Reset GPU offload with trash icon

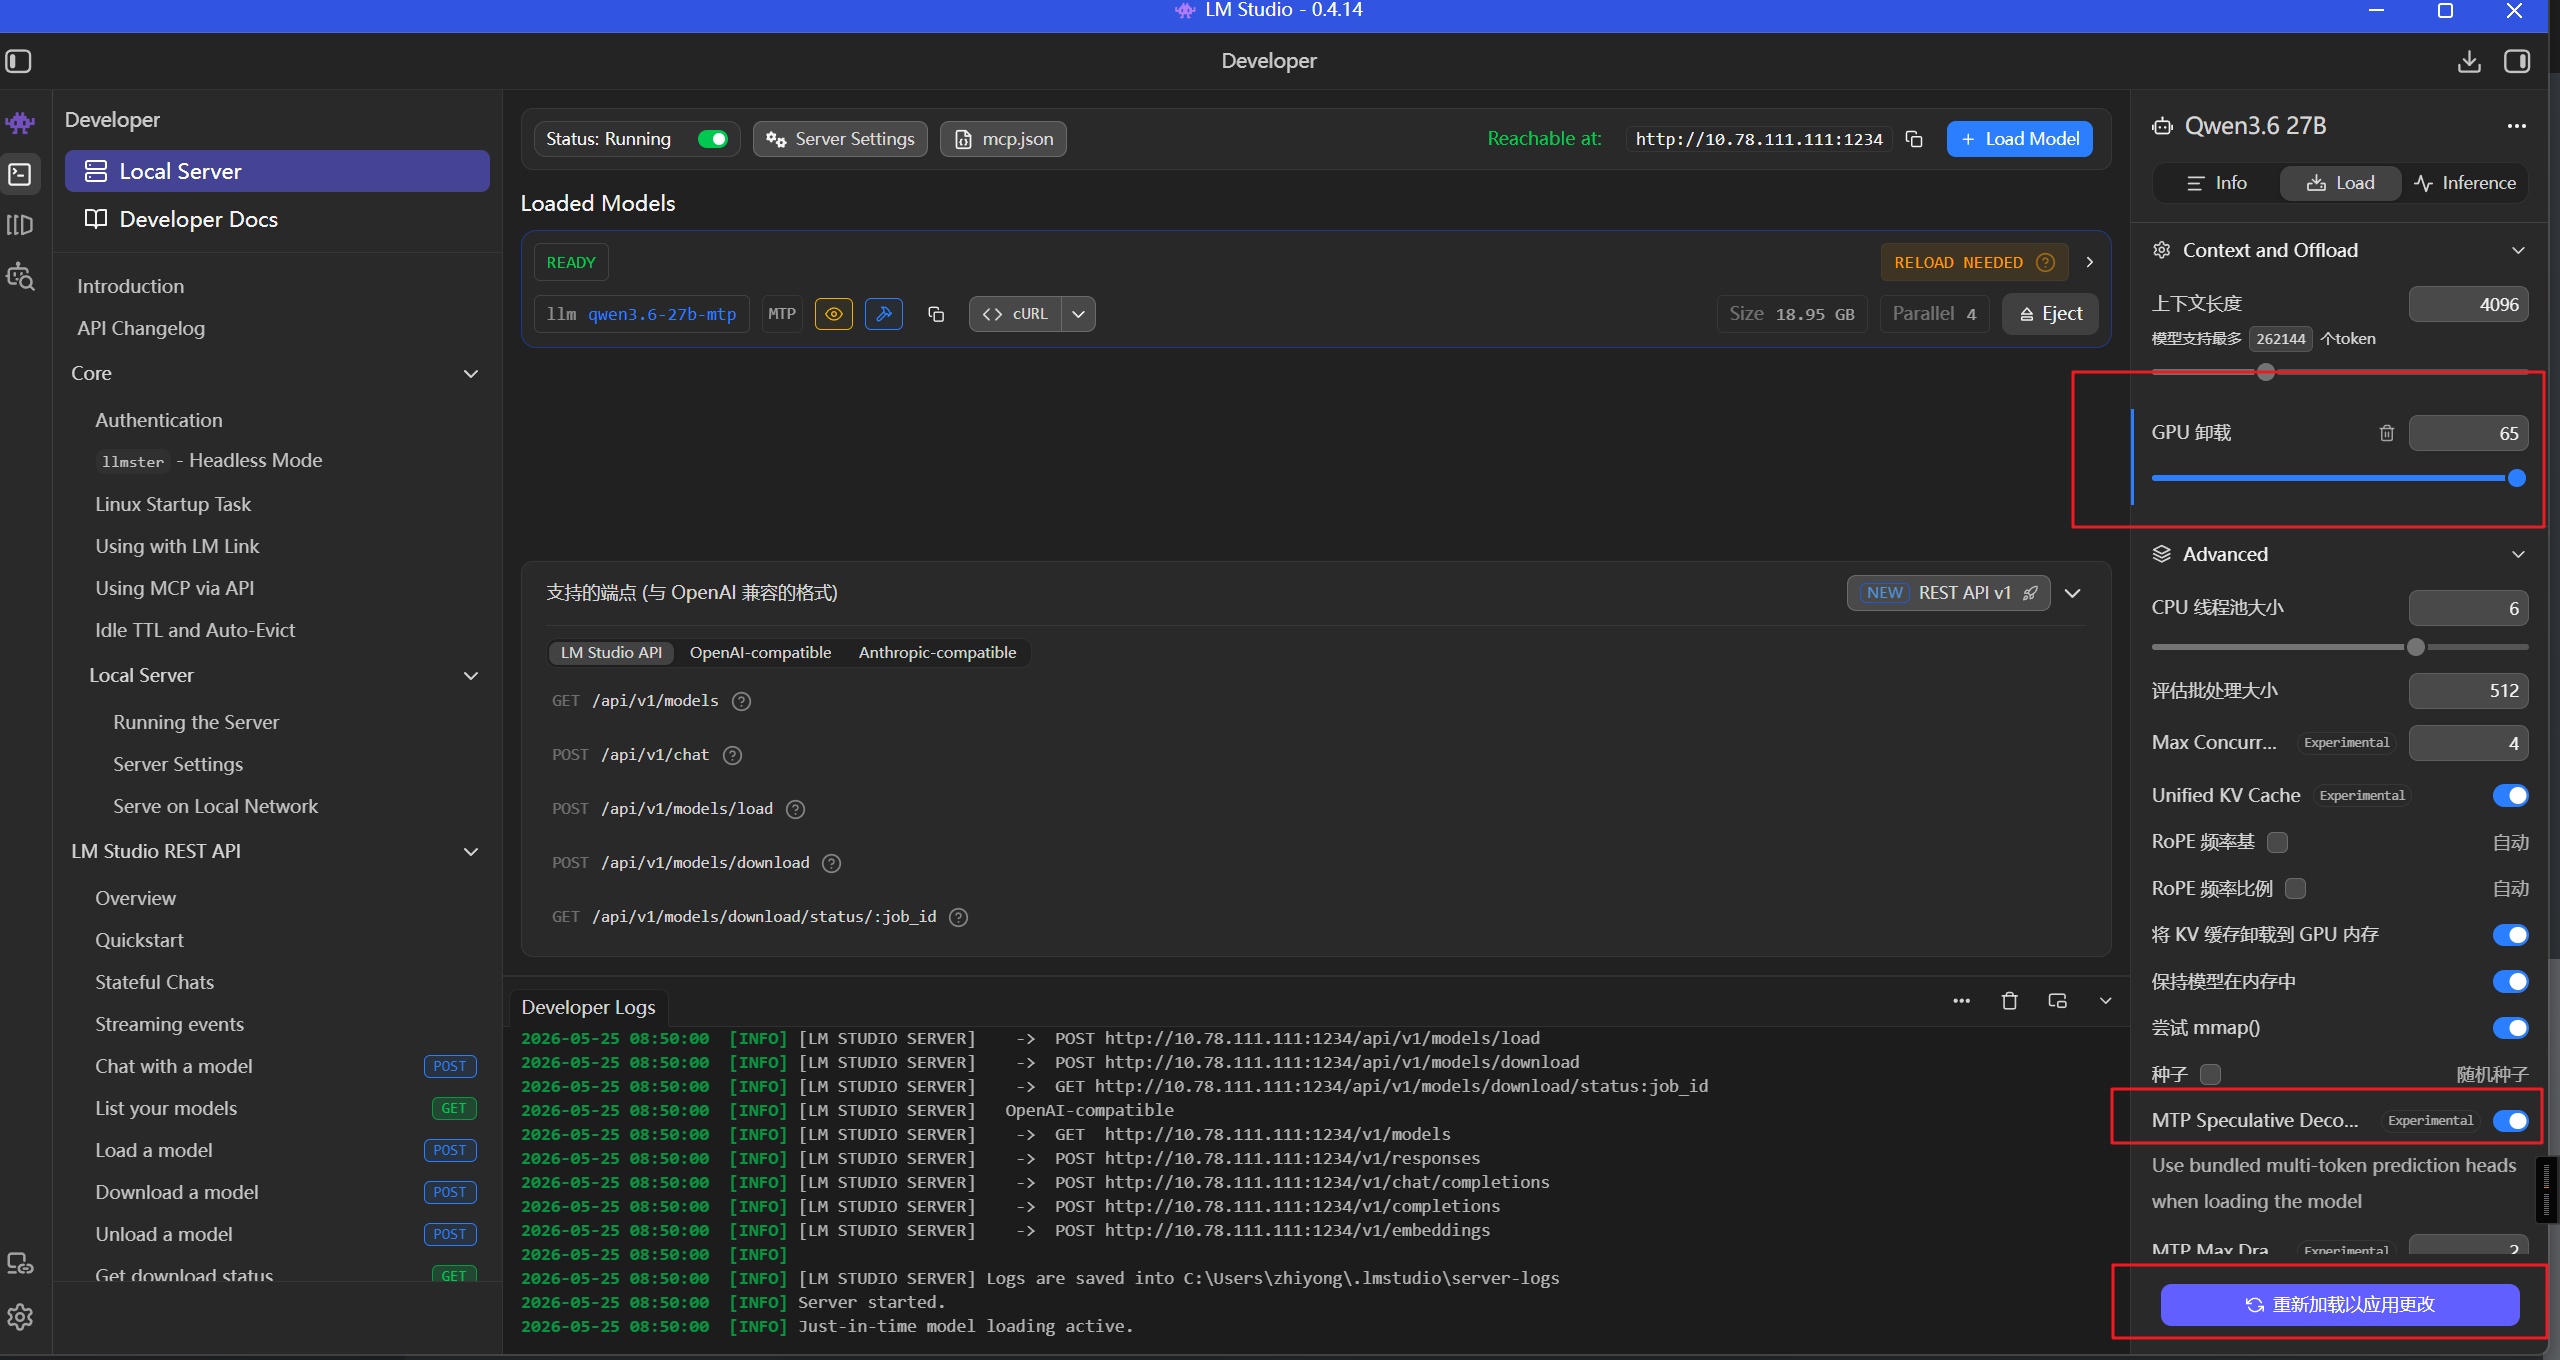2387,433
